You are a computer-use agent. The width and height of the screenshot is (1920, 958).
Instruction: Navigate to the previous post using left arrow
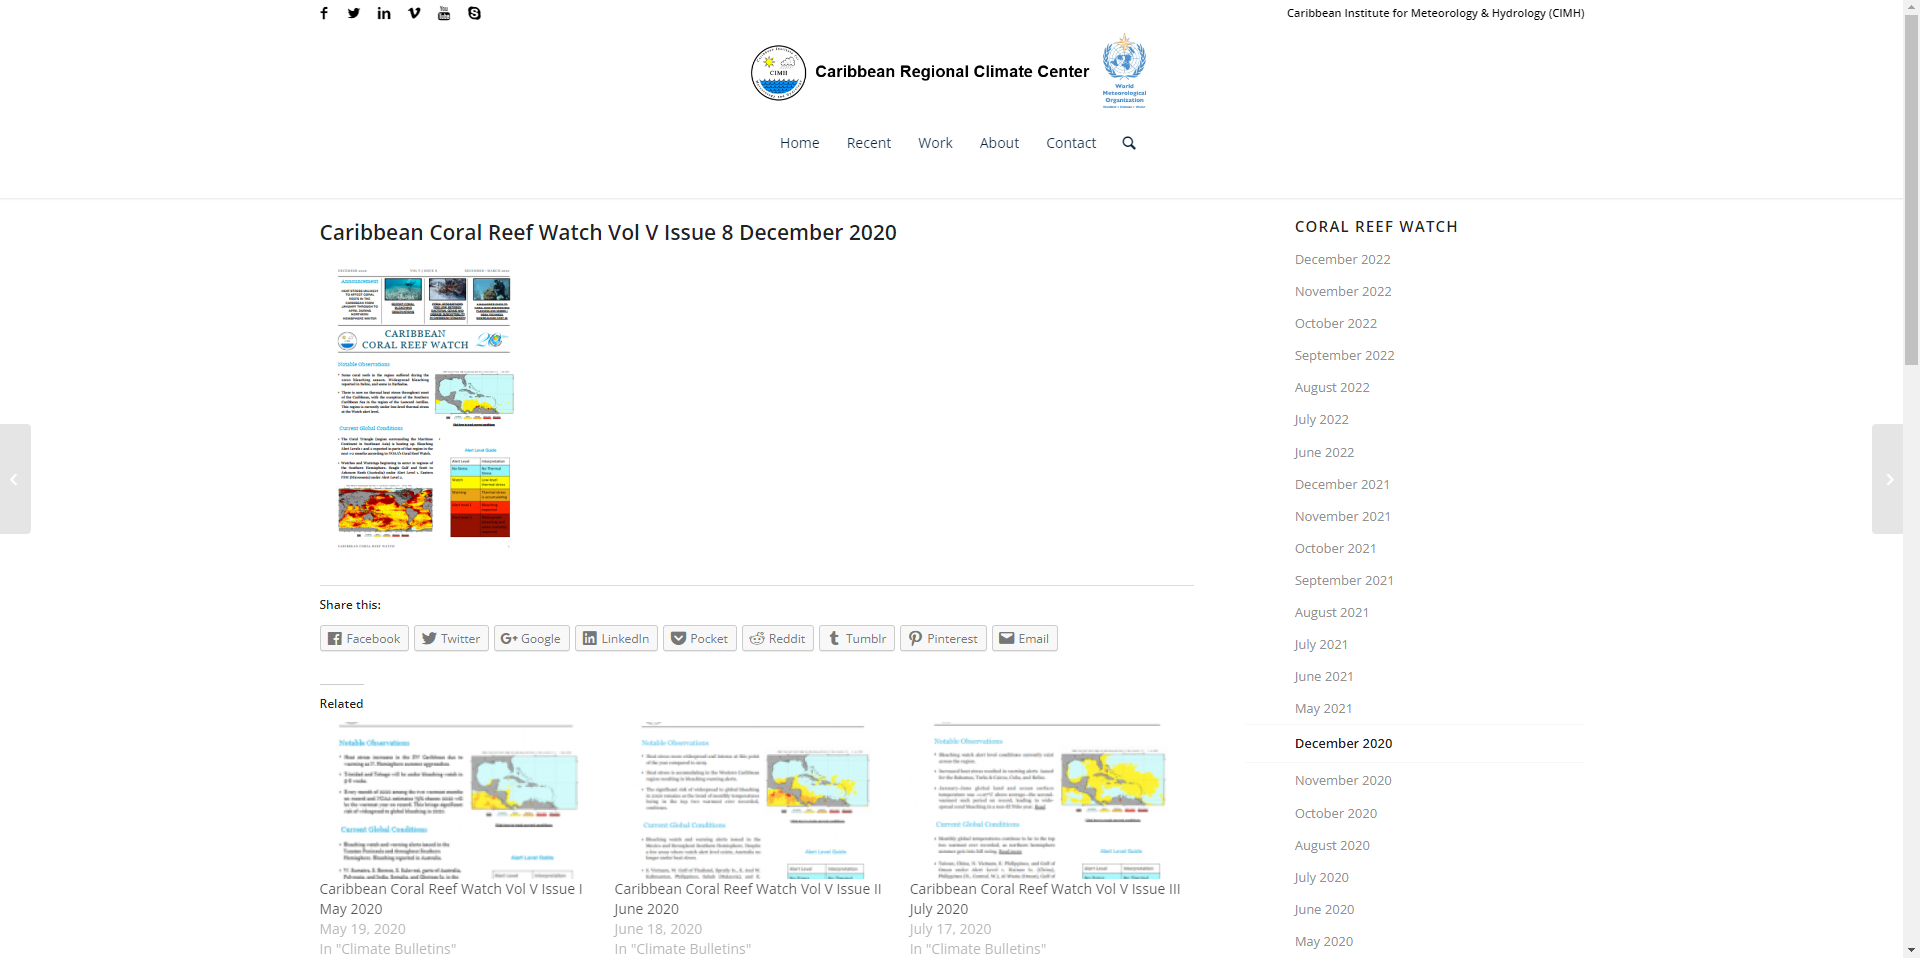(x=14, y=479)
